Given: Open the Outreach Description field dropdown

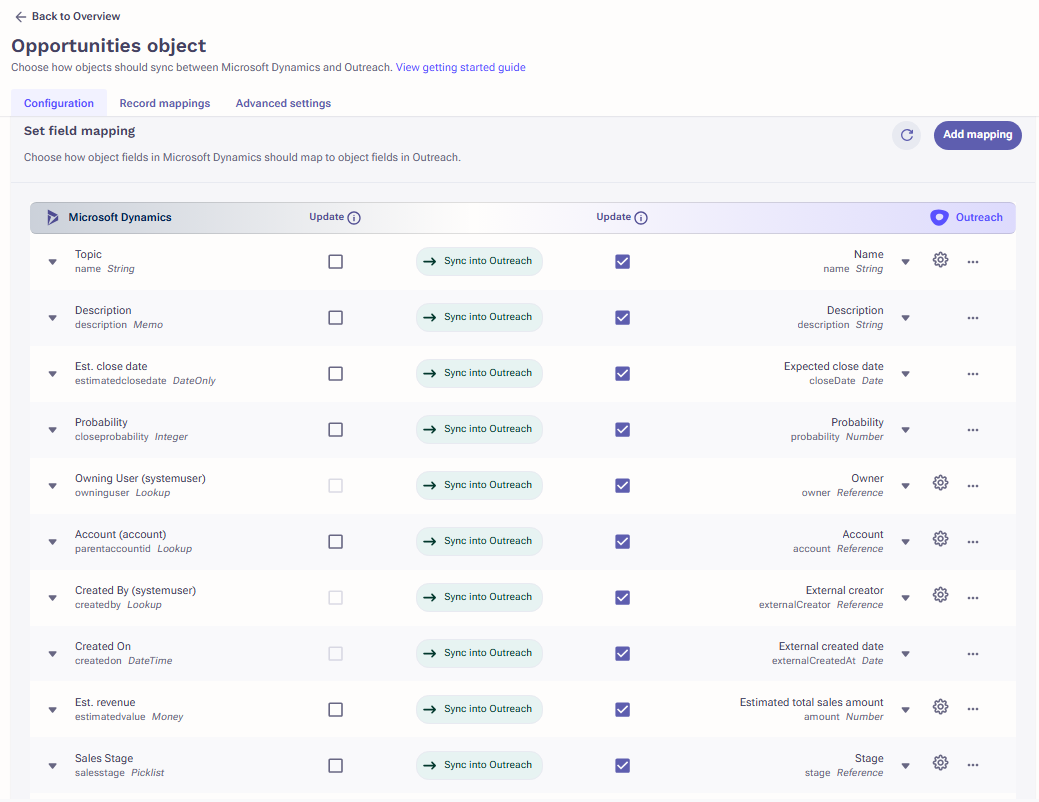Looking at the screenshot, I should [x=906, y=318].
